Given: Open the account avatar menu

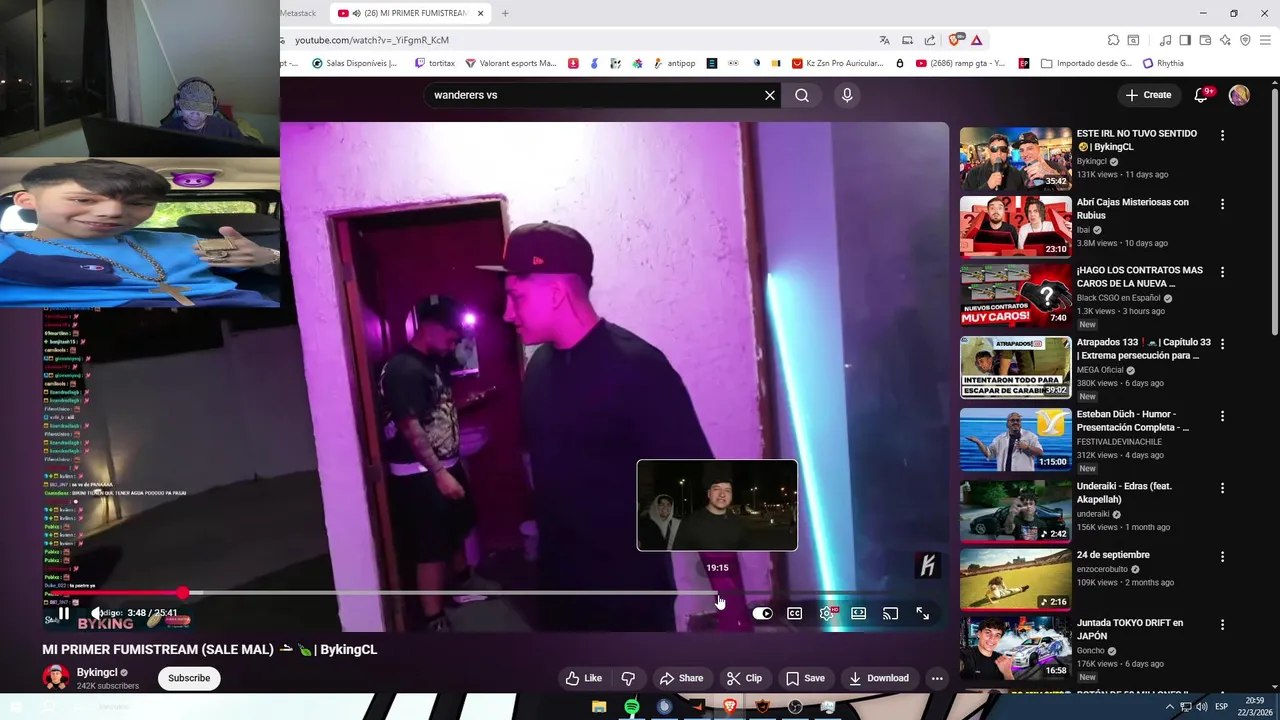Looking at the screenshot, I should [1239, 95].
